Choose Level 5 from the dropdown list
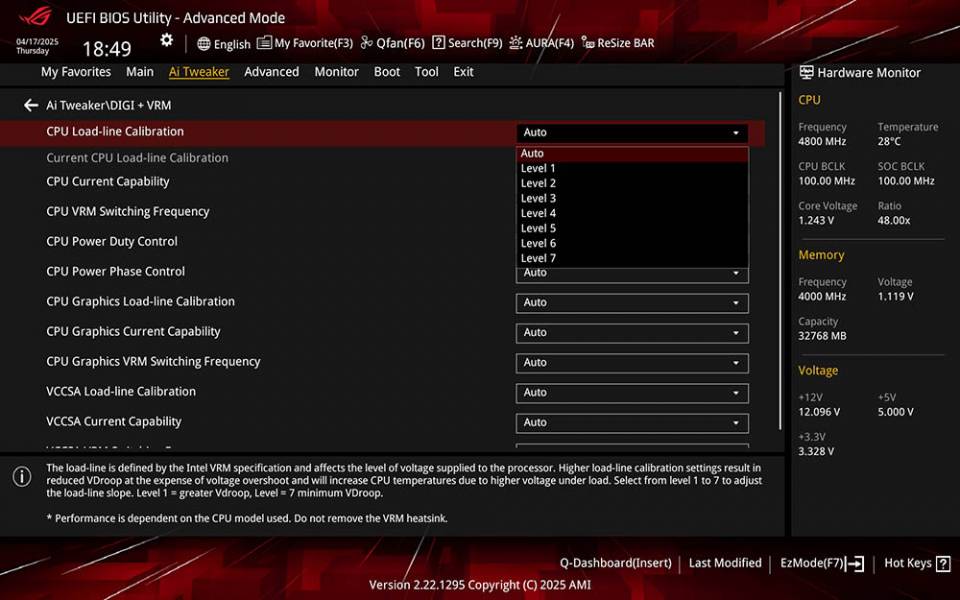960x600 pixels. [x=632, y=228]
